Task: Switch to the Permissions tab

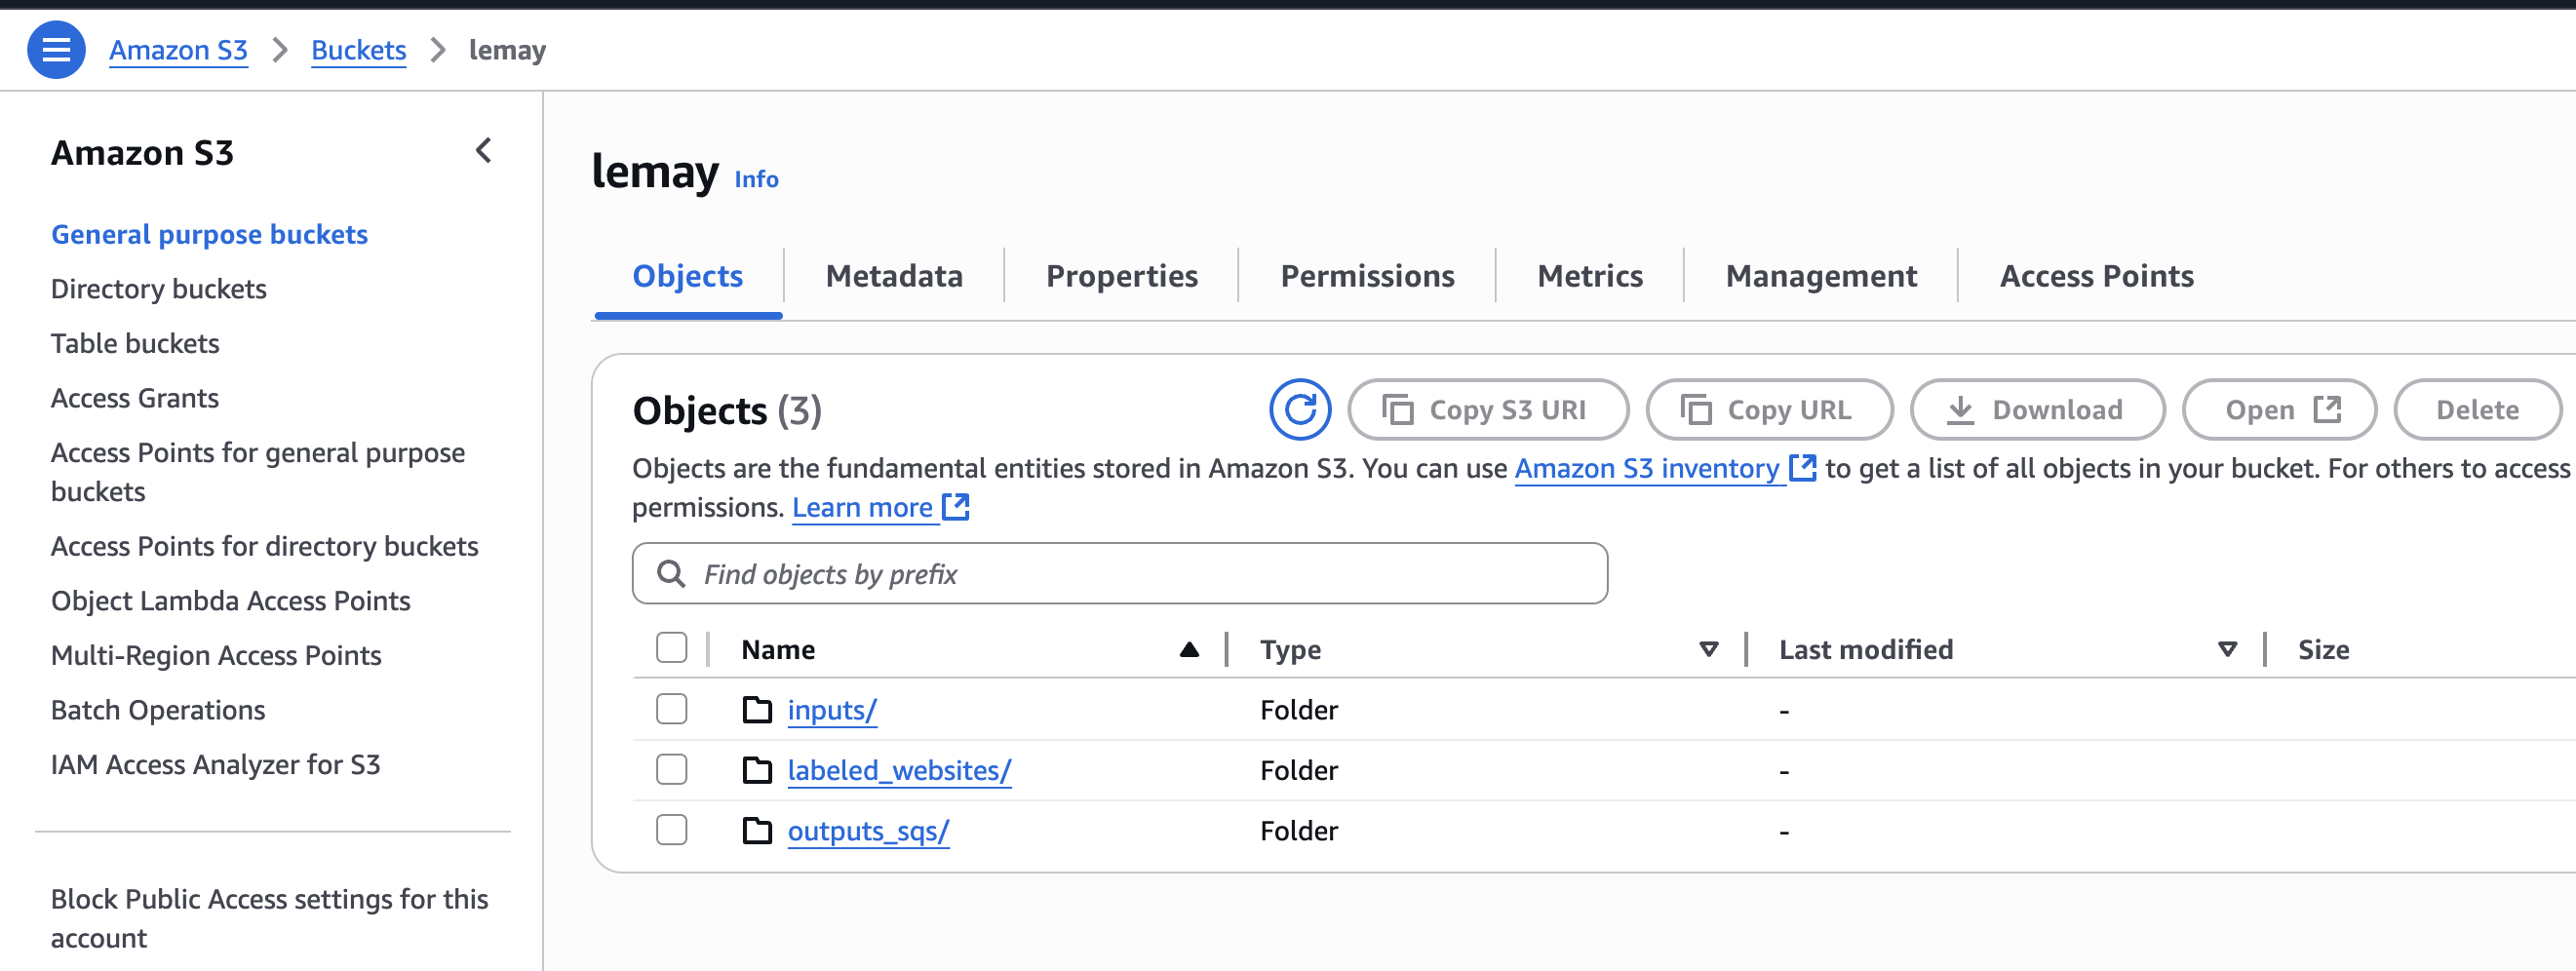Action: pyautogui.click(x=1367, y=276)
